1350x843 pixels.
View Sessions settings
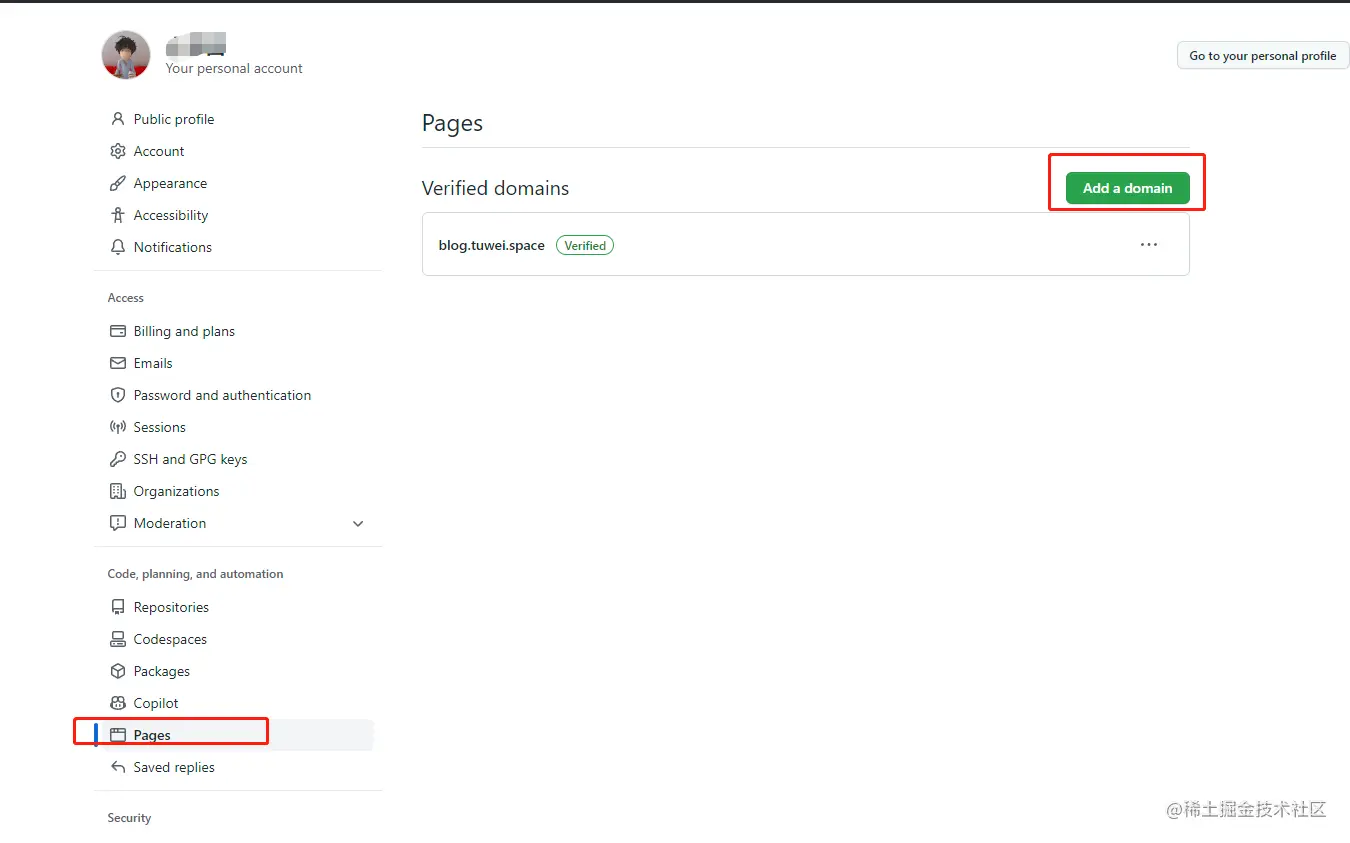point(160,427)
